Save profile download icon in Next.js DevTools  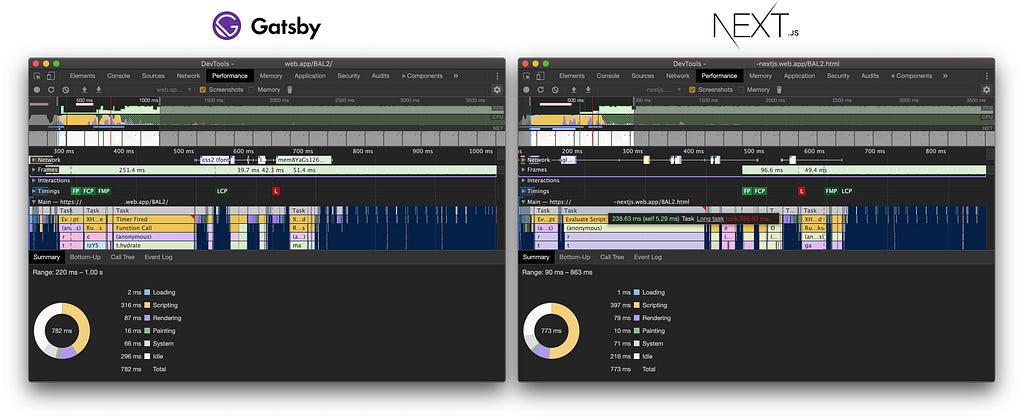[588, 89]
